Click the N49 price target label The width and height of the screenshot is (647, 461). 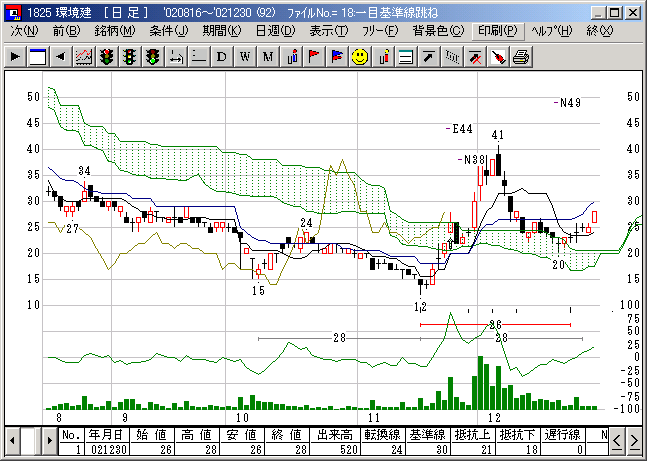[x=568, y=103]
